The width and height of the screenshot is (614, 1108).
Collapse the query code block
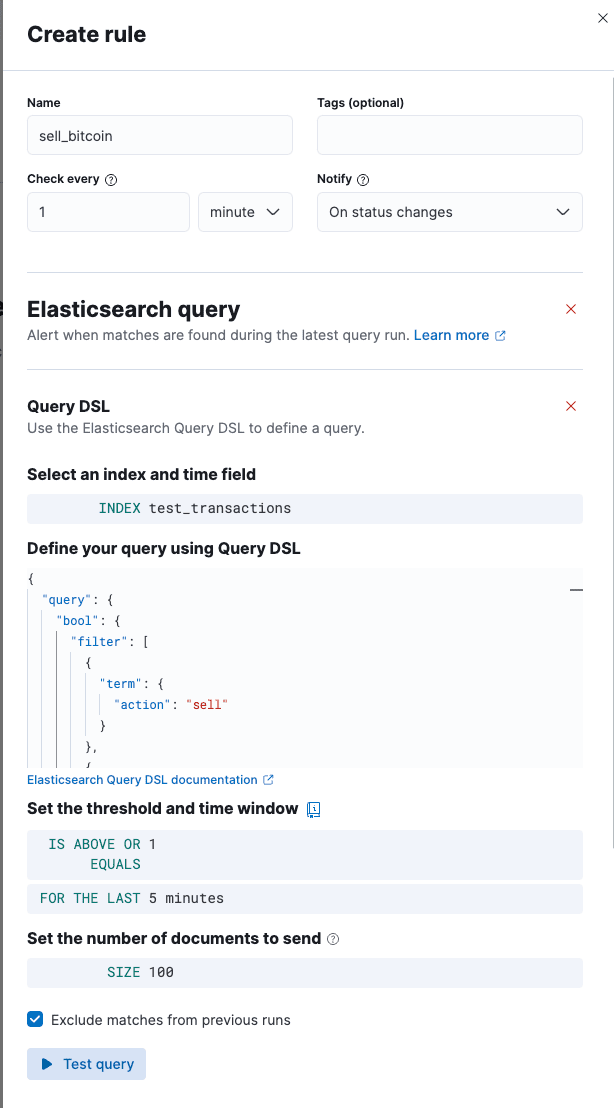click(x=577, y=590)
